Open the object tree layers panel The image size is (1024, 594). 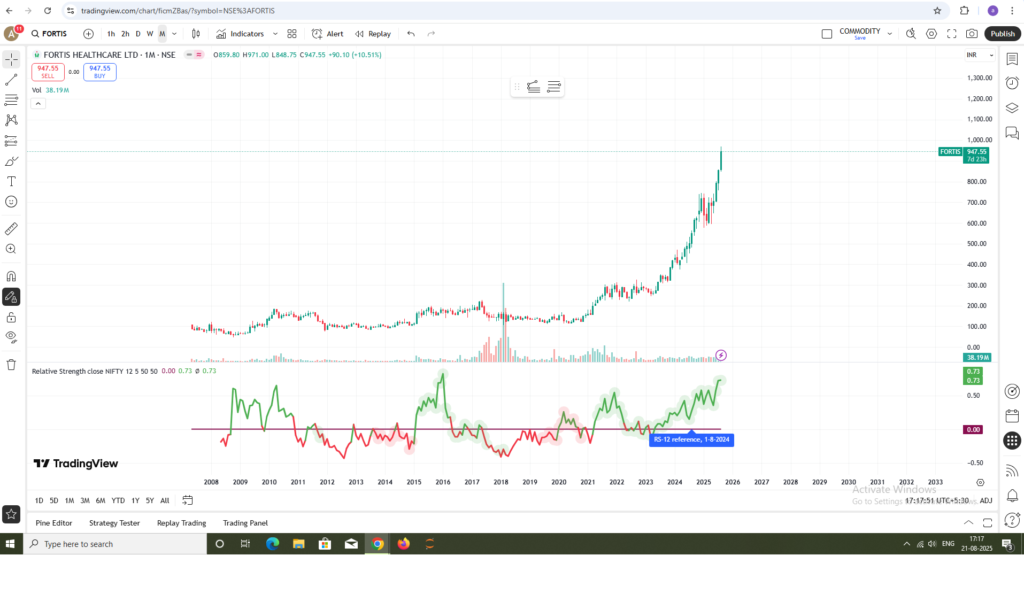pos(1012,108)
